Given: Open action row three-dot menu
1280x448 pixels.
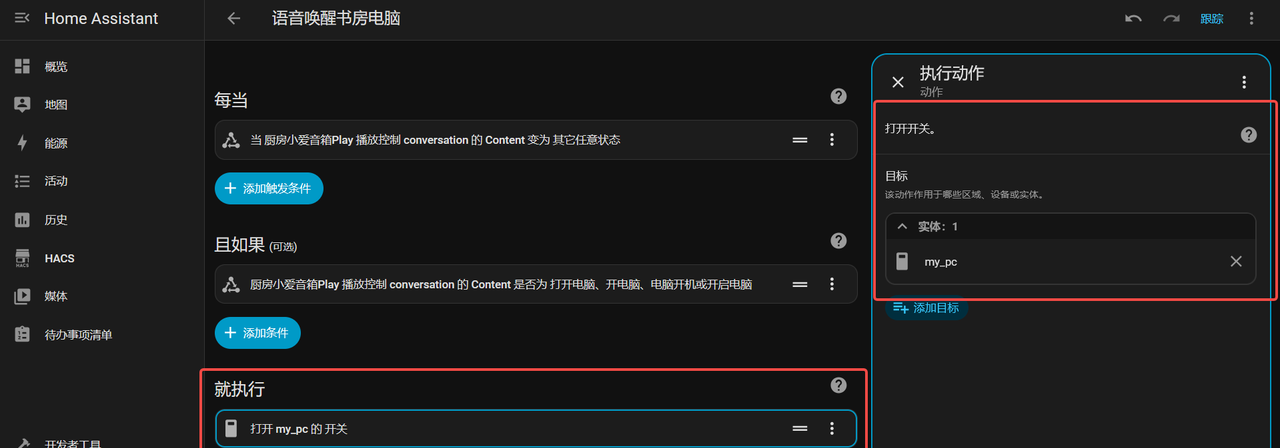Looking at the screenshot, I should click(832, 429).
